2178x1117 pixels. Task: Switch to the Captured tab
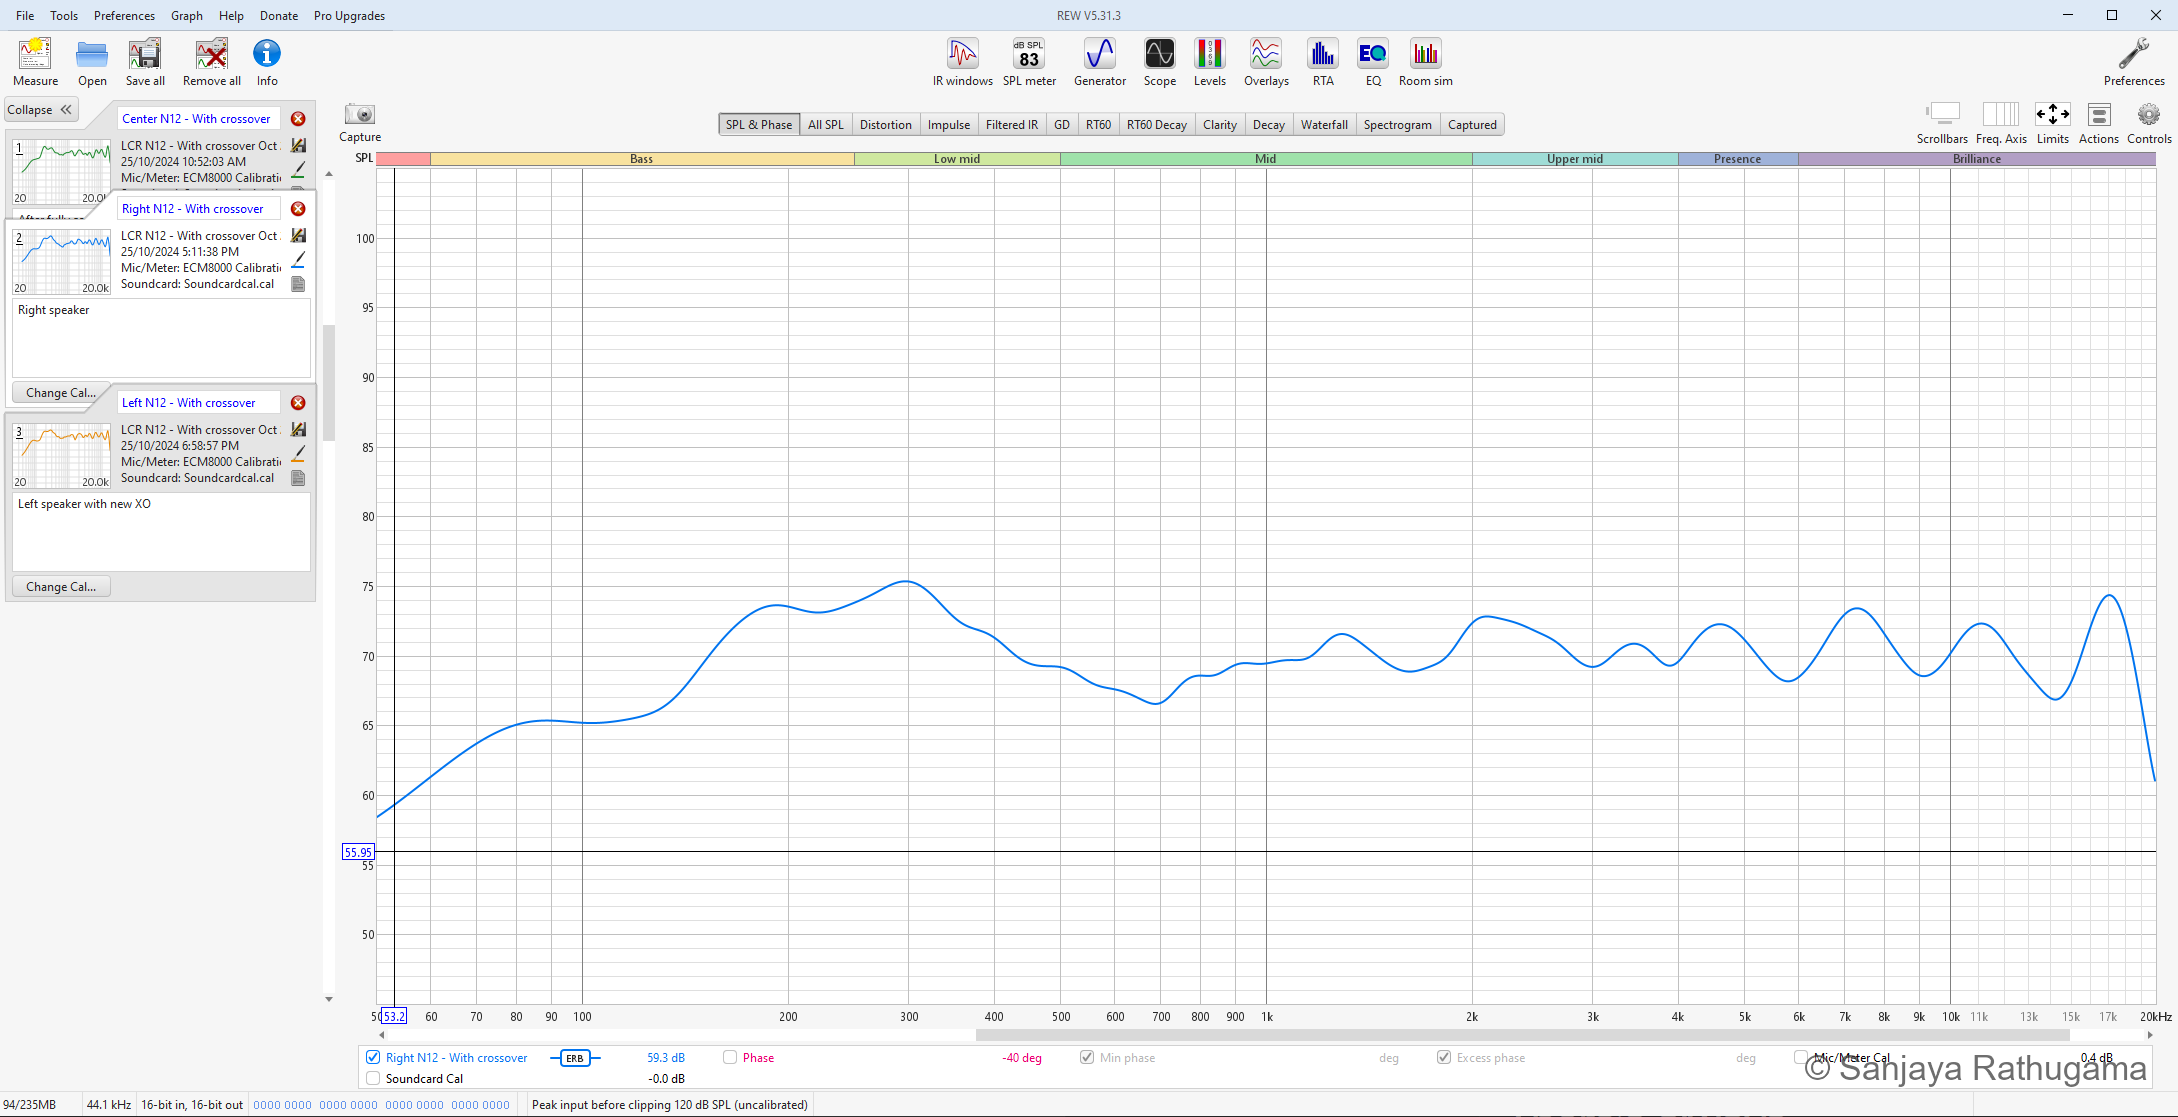pyautogui.click(x=1472, y=125)
